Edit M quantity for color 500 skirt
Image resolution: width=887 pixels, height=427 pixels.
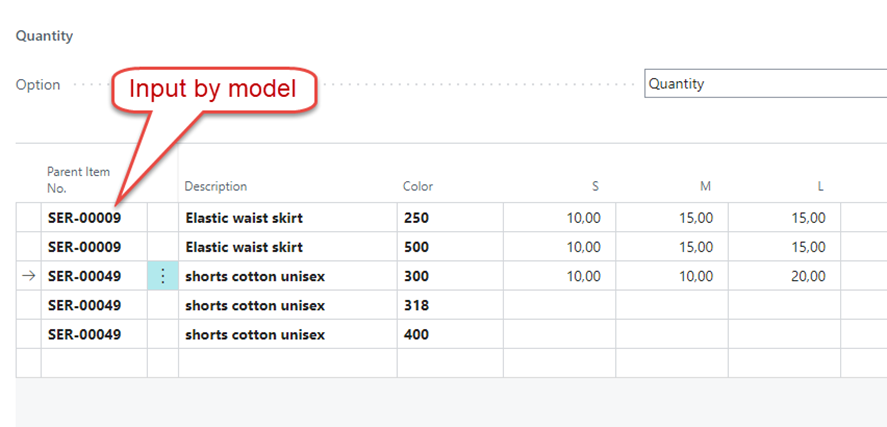[x=672, y=247]
